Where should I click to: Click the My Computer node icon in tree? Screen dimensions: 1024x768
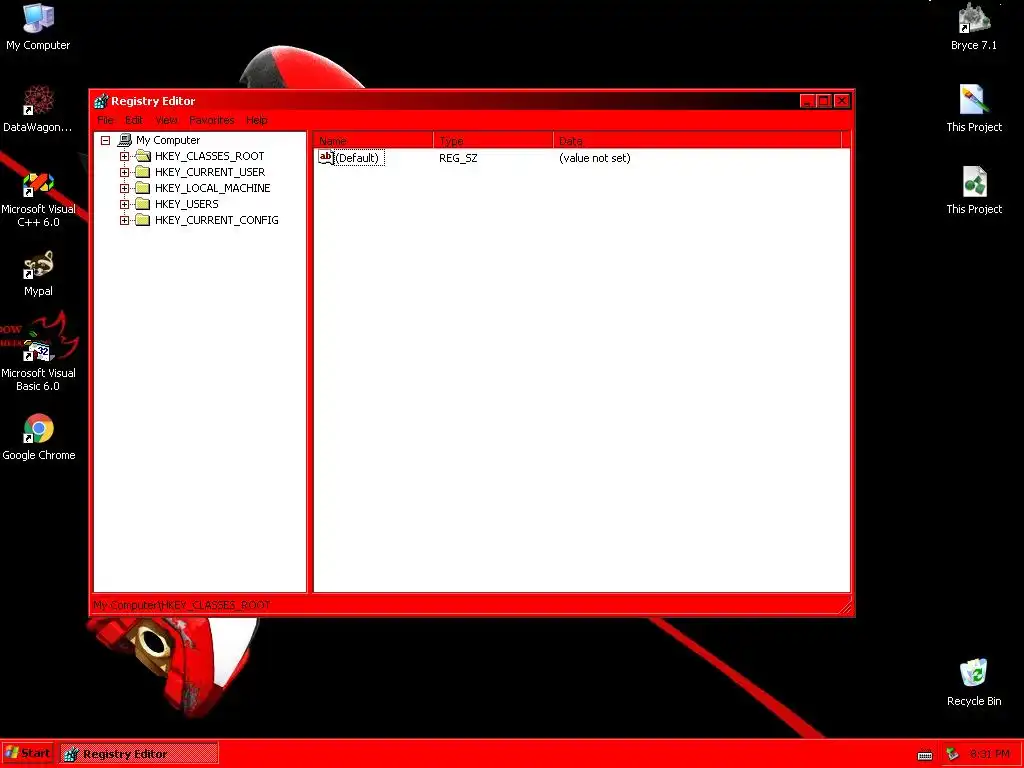point(125,140)
